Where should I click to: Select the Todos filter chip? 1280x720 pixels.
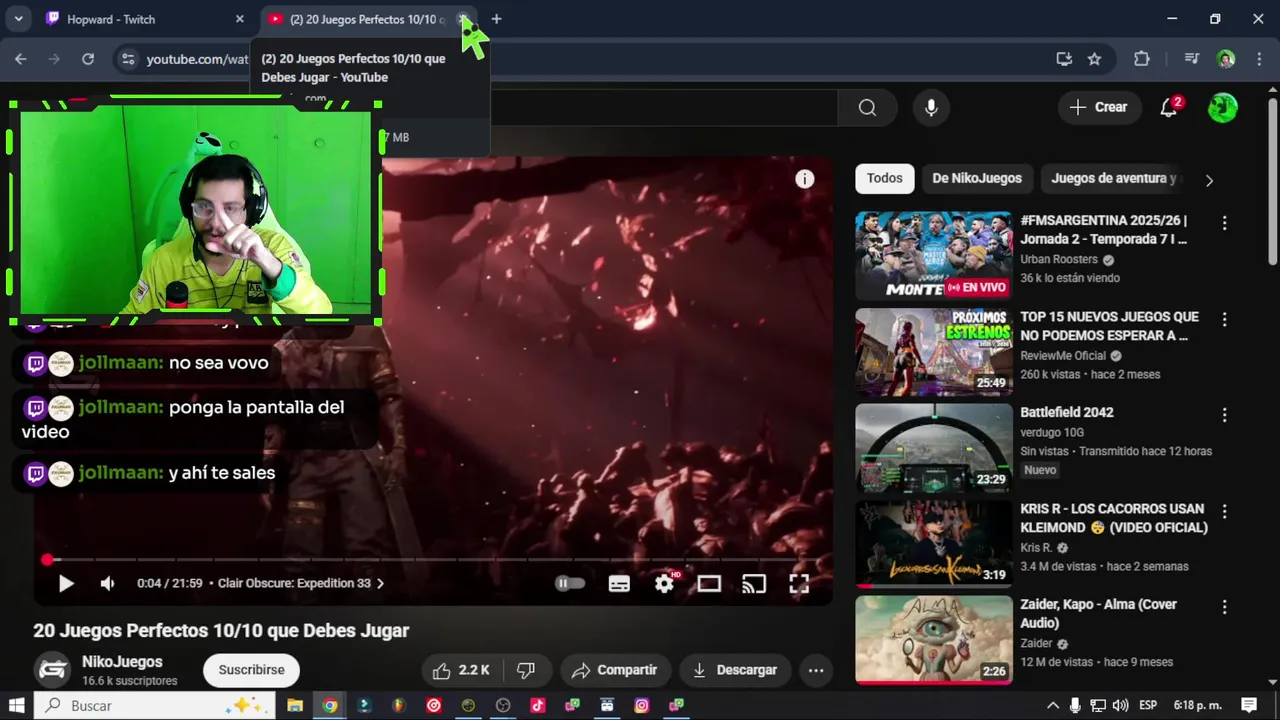pos(884,178)
